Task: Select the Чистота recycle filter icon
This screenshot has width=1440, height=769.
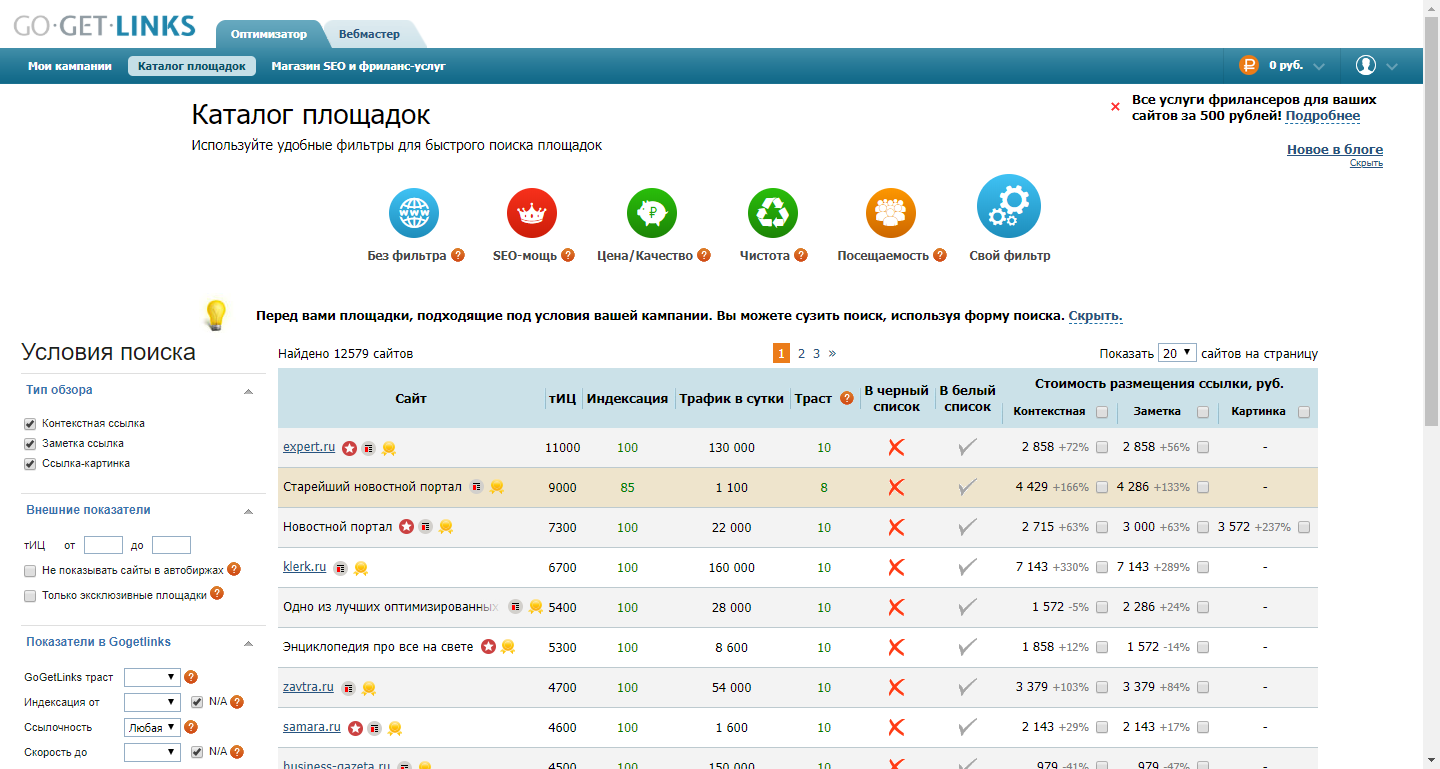Action: coord(772,212)
